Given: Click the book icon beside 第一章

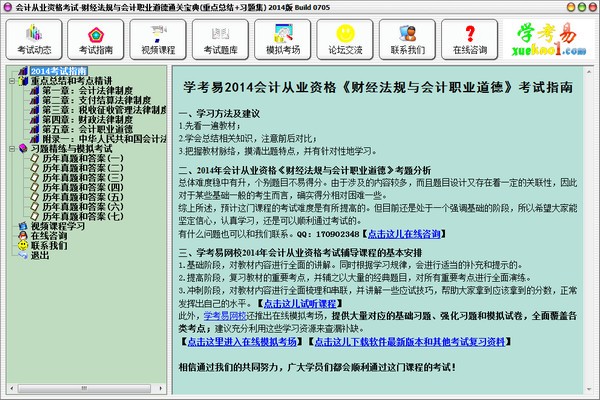Looking at the screenshot, I should tap(34, 91).
